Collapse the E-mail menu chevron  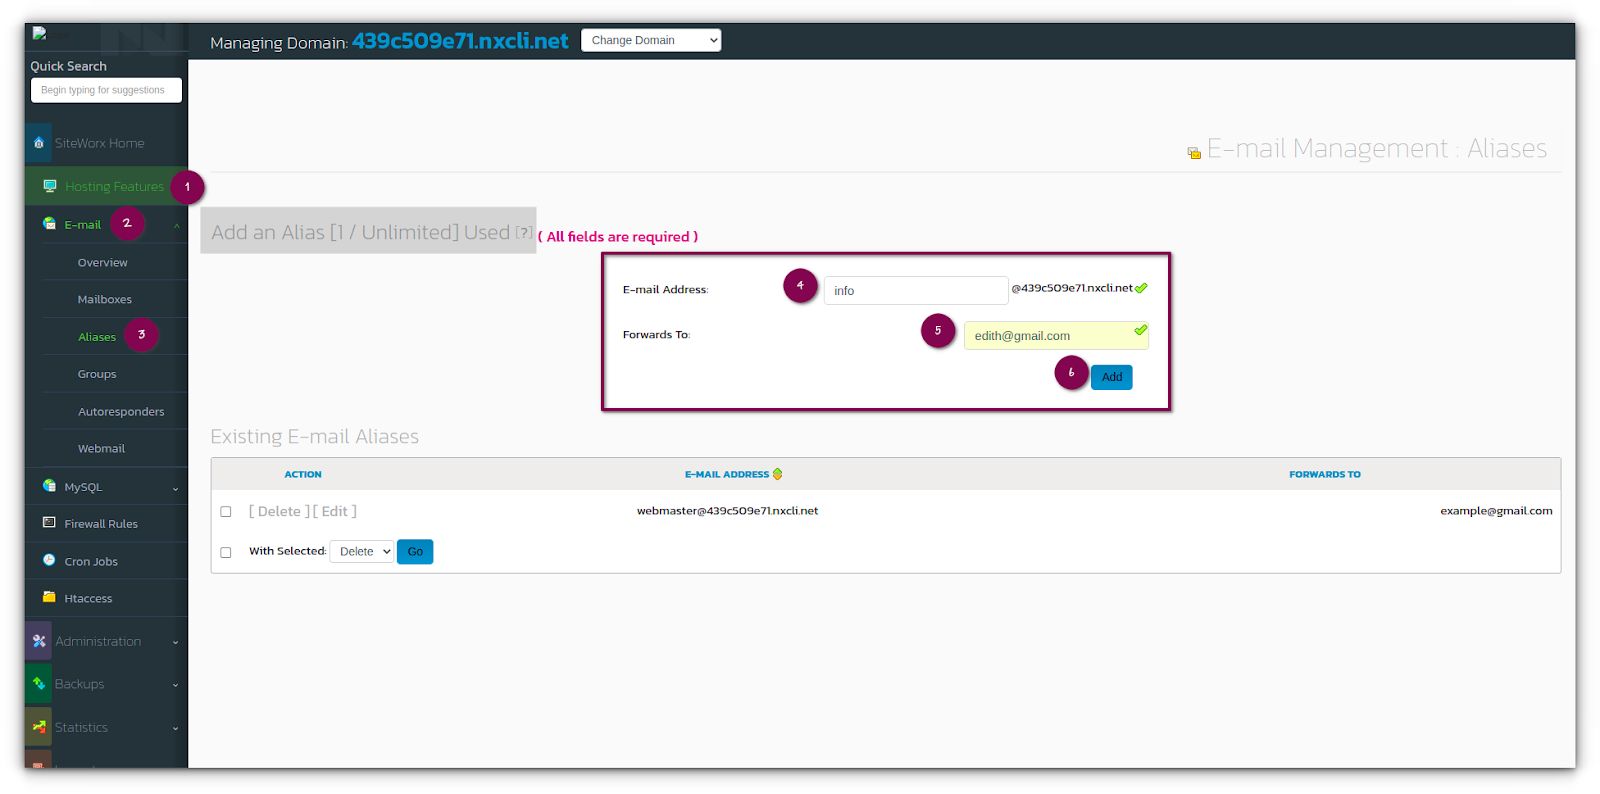click(x=177, y=226)
